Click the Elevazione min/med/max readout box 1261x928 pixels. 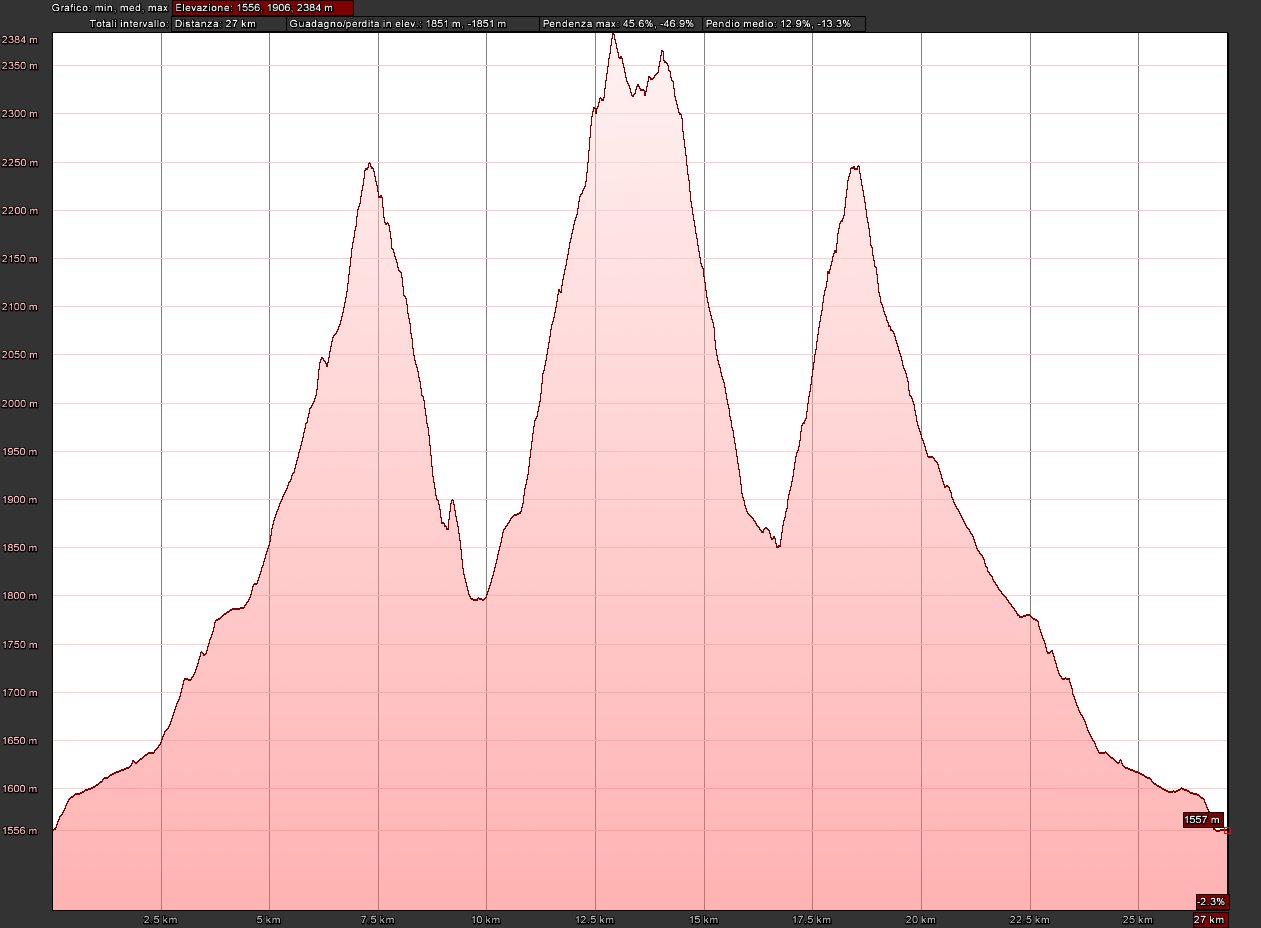pyautogui.click(x=262, y=8)
